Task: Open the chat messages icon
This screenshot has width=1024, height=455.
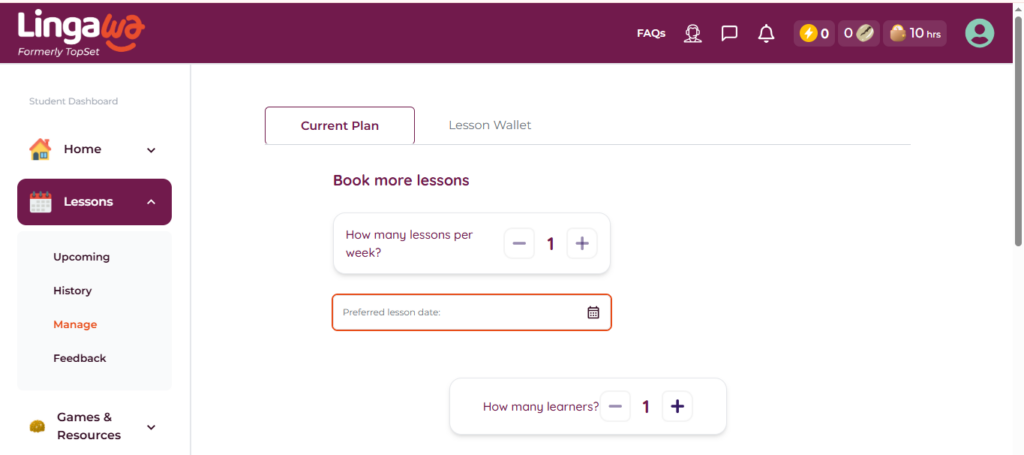Action: (x=730, y=34)
